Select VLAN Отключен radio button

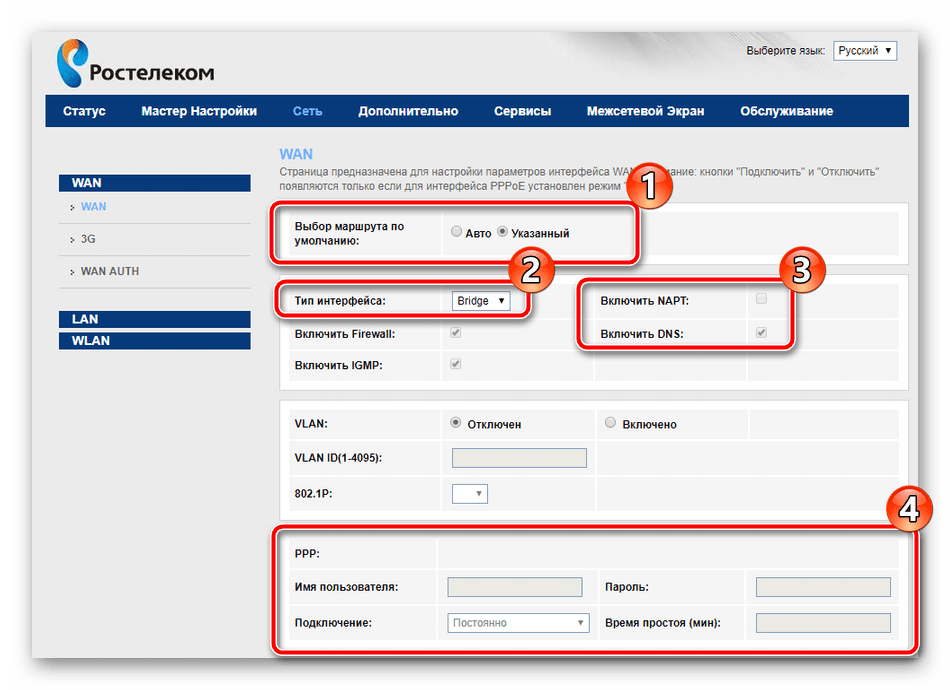456,423
